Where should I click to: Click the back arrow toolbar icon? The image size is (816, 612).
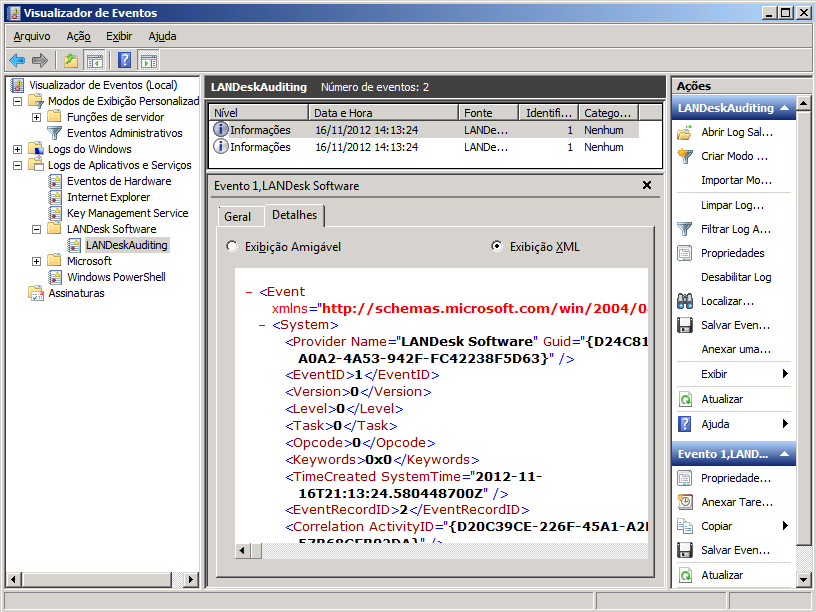pyautogui.click(x=17, y=60)
